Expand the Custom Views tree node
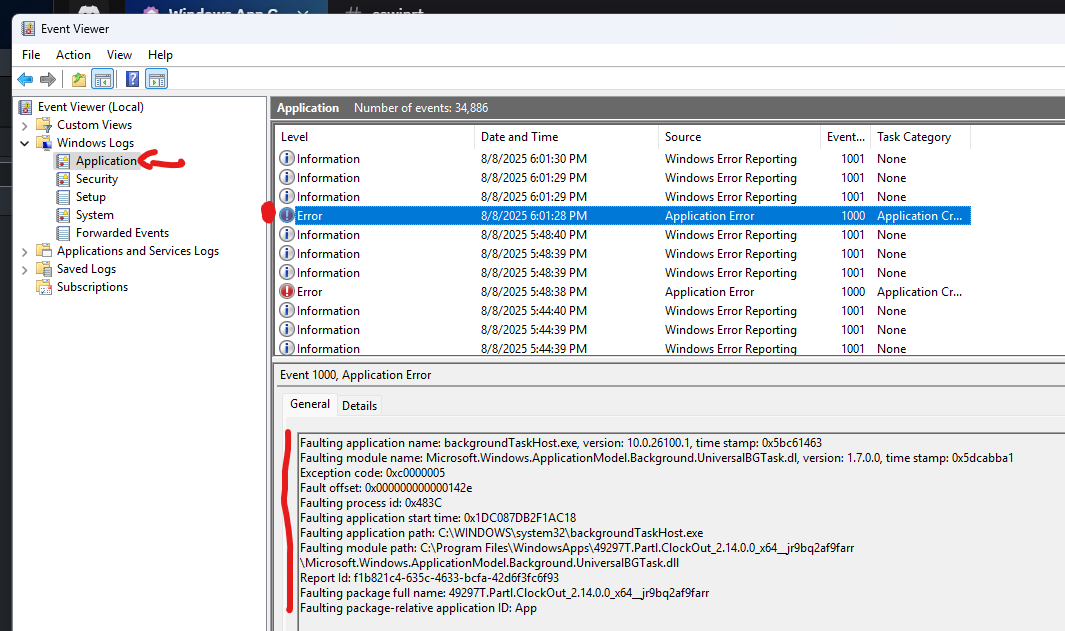 click(25, 125)
